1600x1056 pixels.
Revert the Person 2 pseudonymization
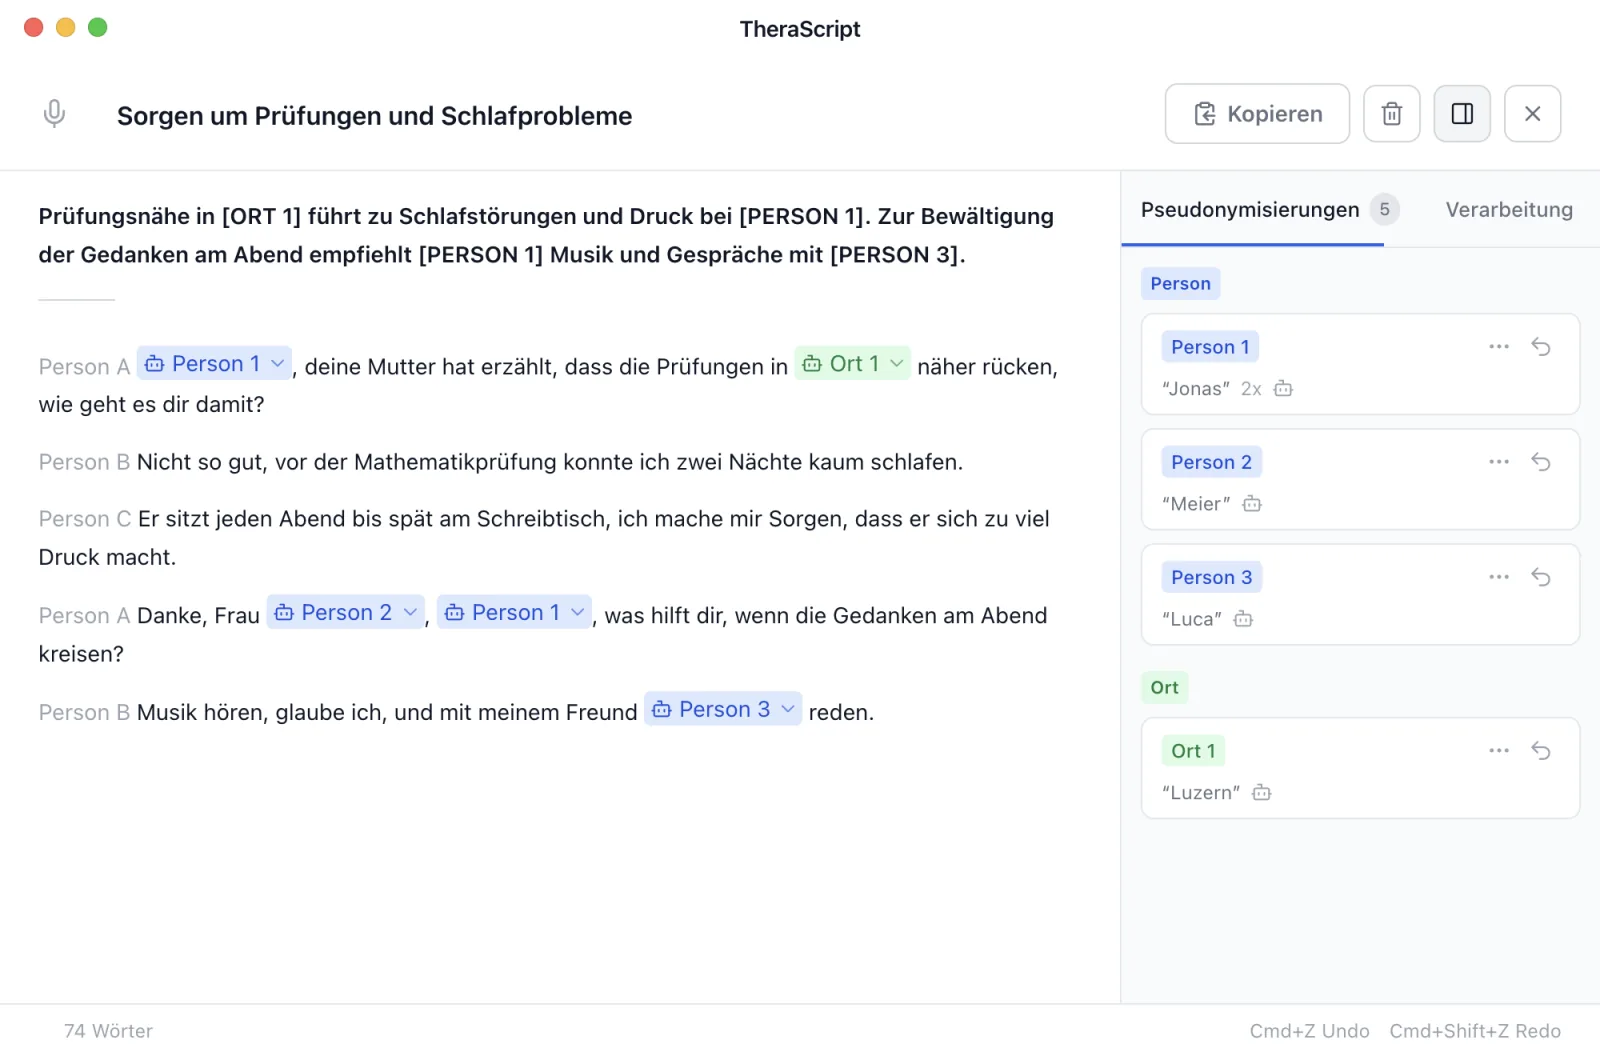pos(1541,462)
